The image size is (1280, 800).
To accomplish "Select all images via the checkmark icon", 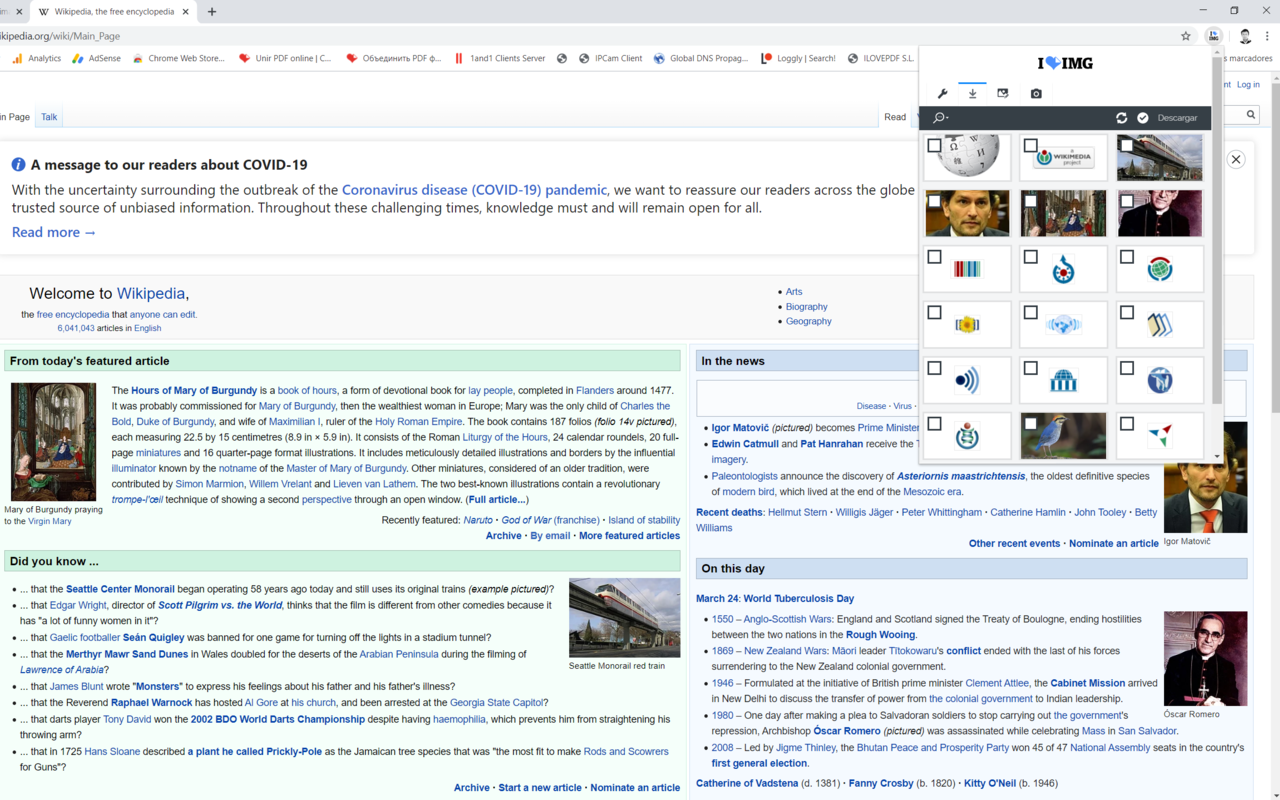I will point(1142,117).
